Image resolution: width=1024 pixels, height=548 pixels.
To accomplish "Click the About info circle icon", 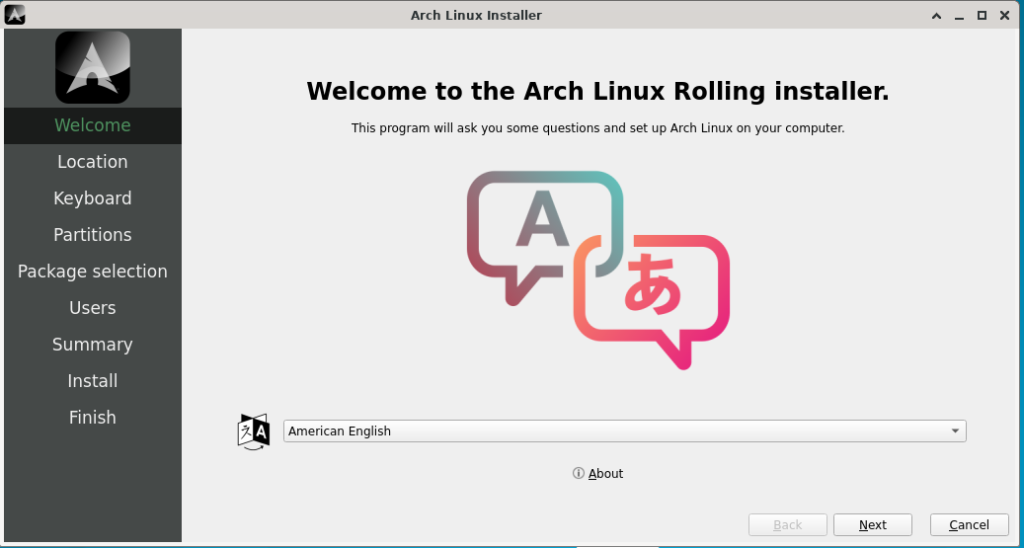I will [x=579, y=474].
